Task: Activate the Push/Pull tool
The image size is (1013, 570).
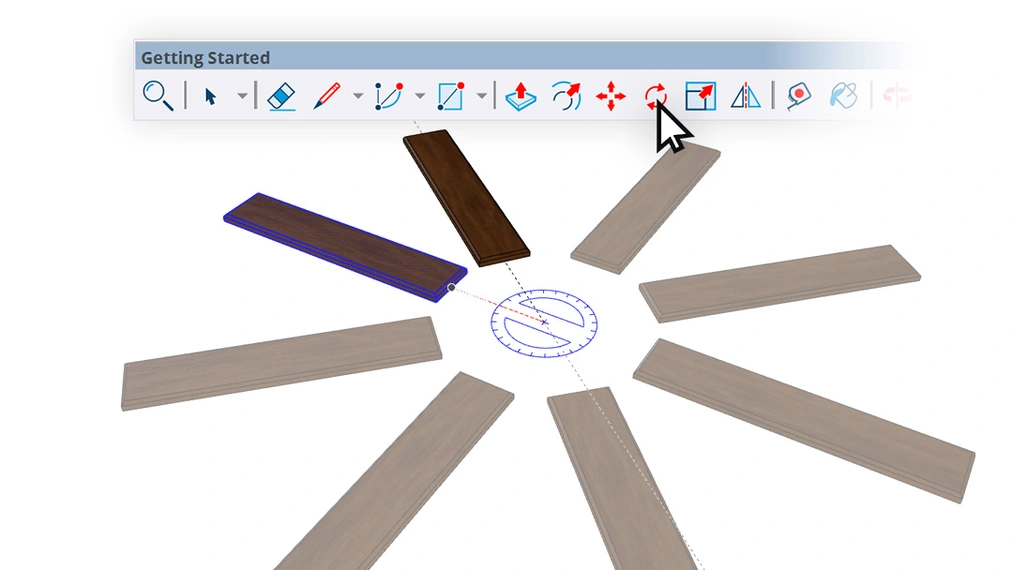Action: coord(520,96)
